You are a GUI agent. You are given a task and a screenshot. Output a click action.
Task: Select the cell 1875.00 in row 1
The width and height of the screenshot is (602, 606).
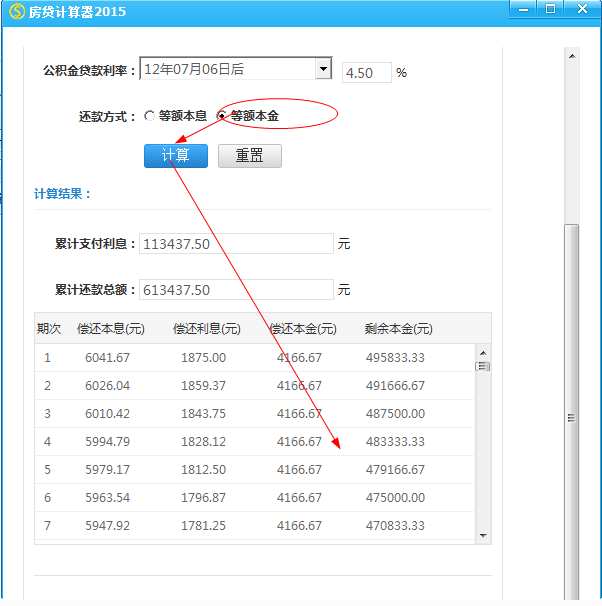point(204,357)
